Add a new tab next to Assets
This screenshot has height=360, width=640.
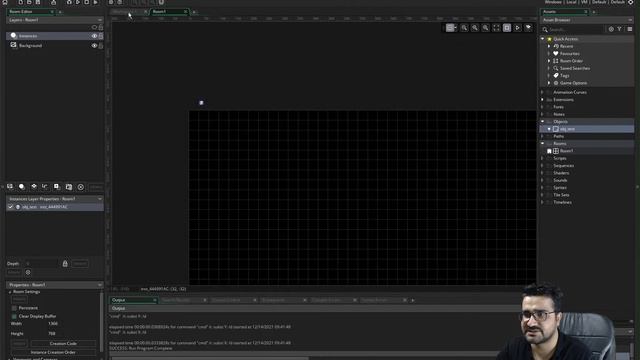click(x=594, y=12)
